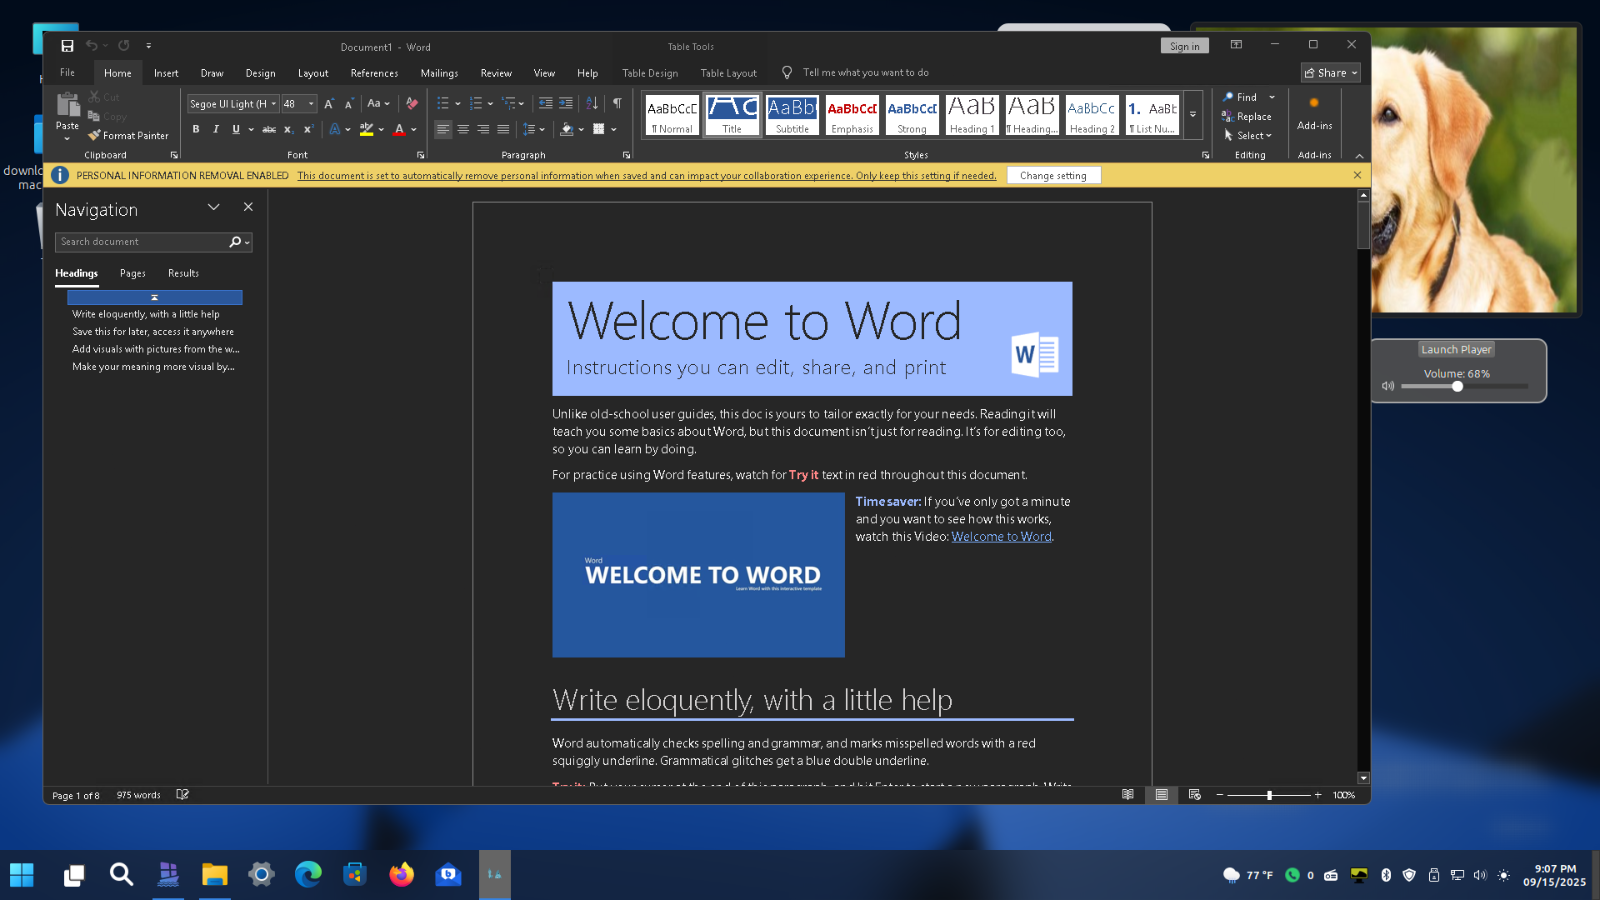Screen dimensions: 1600x900
Task: Open the font name dropdown
Action: (274, 104)
